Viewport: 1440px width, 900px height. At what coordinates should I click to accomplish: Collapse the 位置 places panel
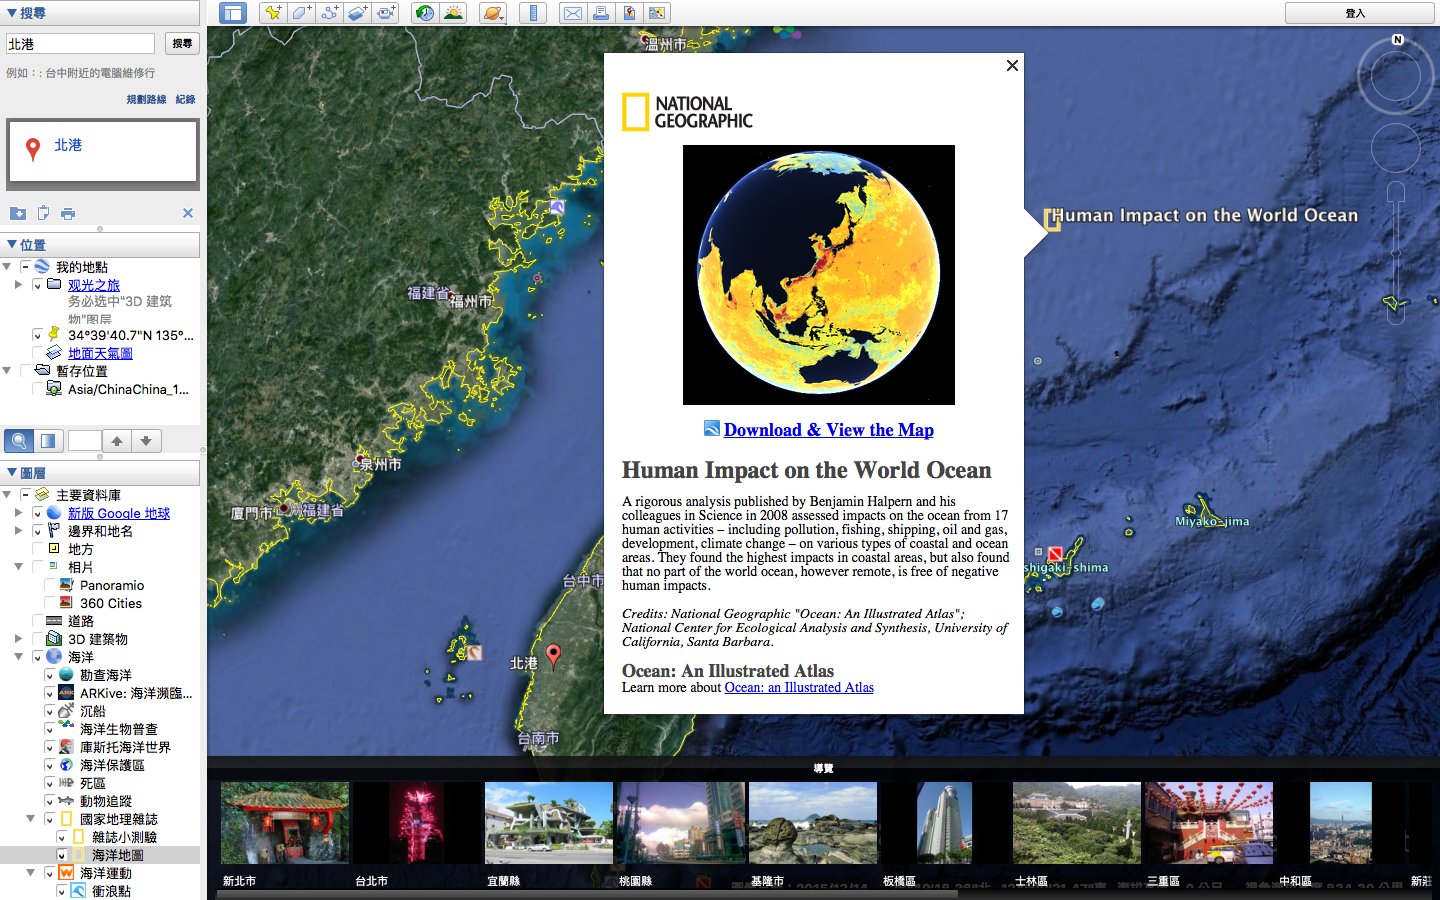coord(12,244)
